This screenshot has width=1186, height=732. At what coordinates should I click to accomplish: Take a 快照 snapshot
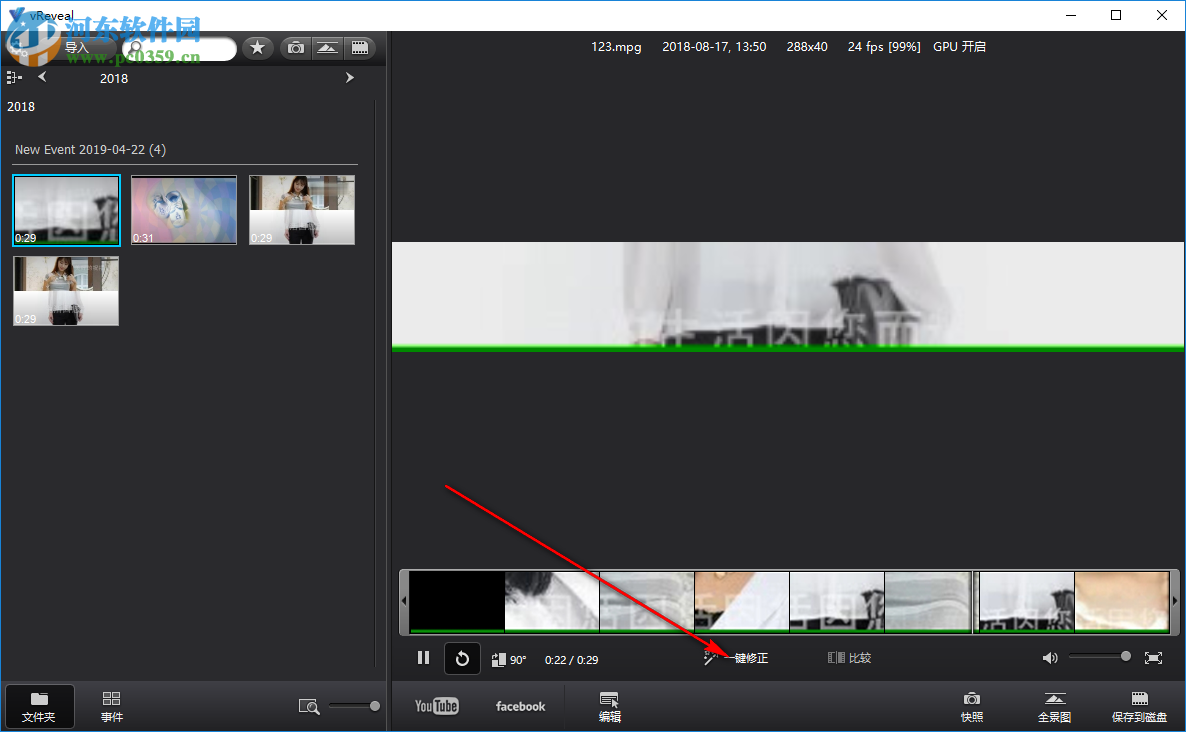(972, 707)
